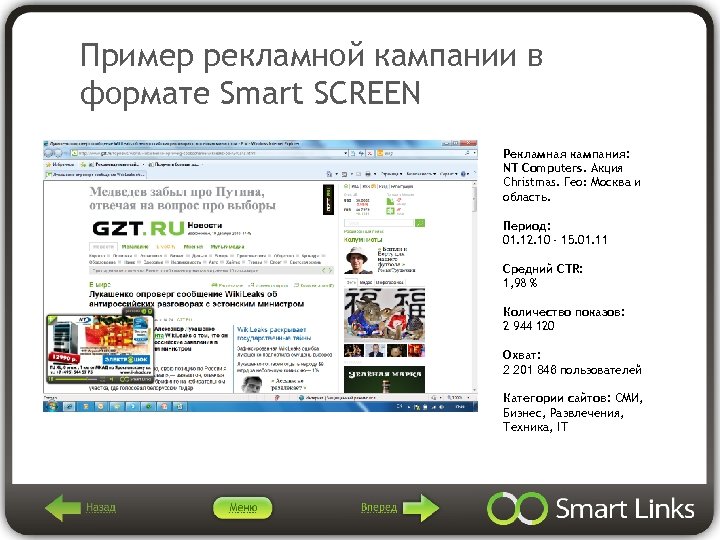Click the NT Computers ad banner
This screenshot has height=540, width=720.
point(100,346)
